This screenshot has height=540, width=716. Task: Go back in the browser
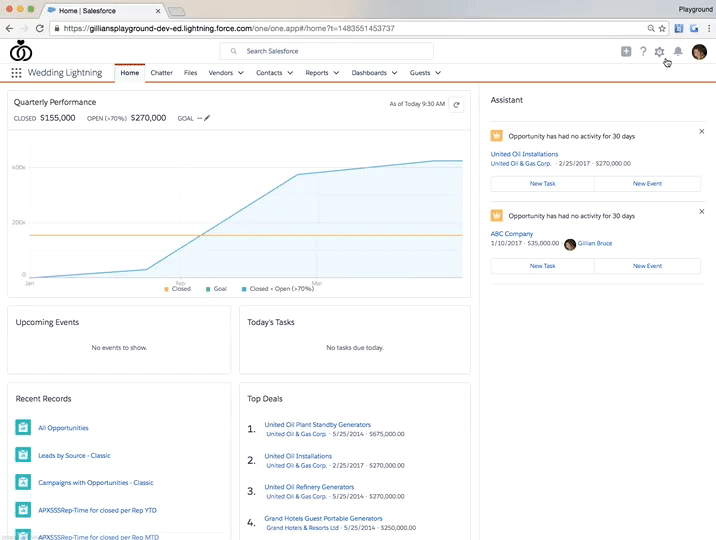pos(9,28)
